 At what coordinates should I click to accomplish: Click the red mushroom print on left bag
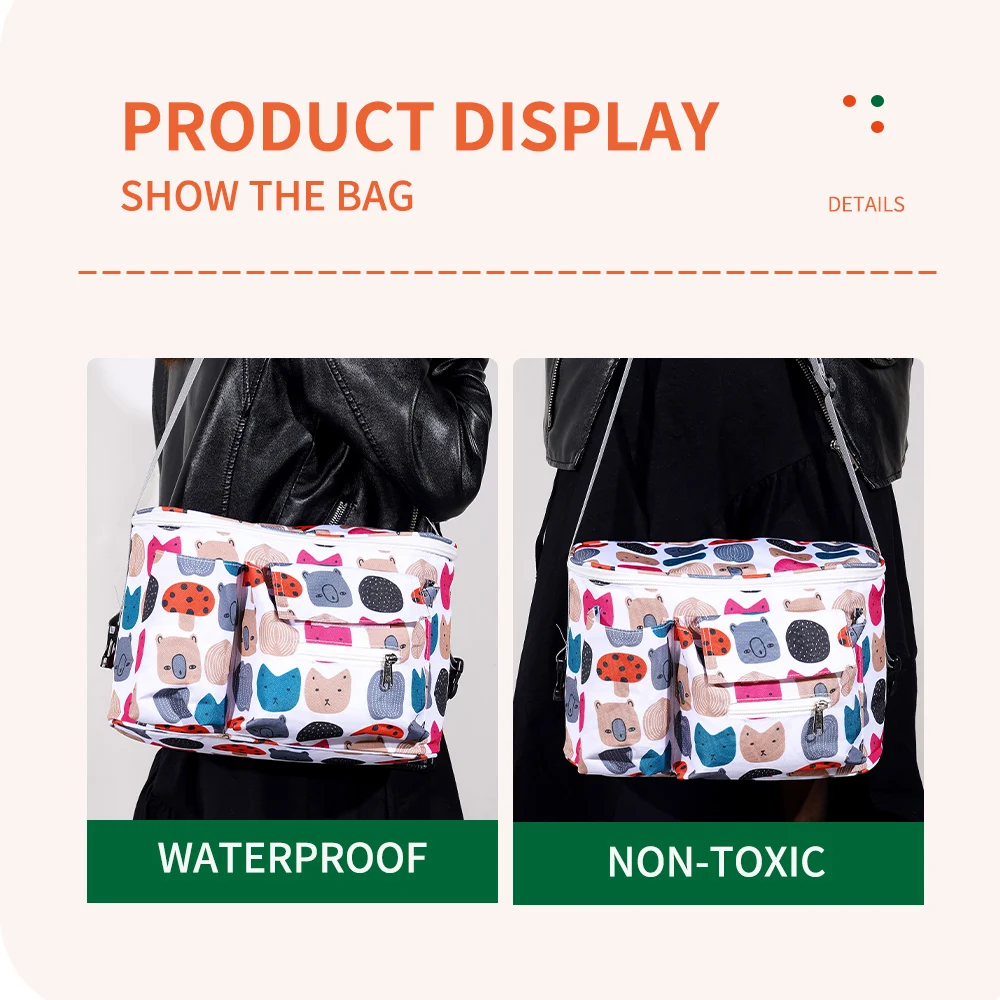[x=188, y=603]
